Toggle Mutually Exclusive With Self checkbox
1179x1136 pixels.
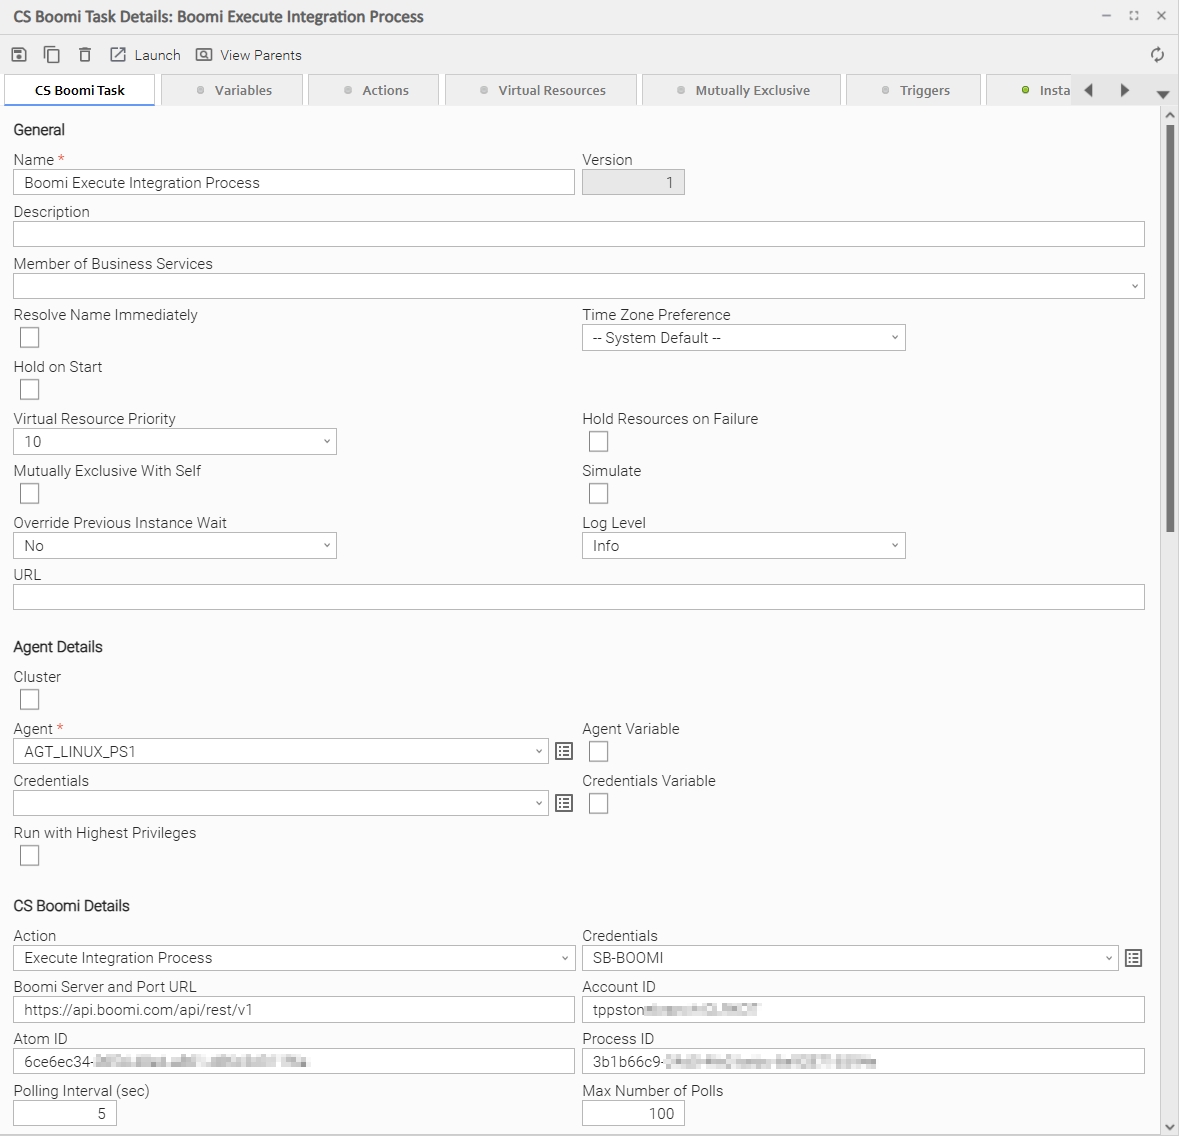pos(29,493)
